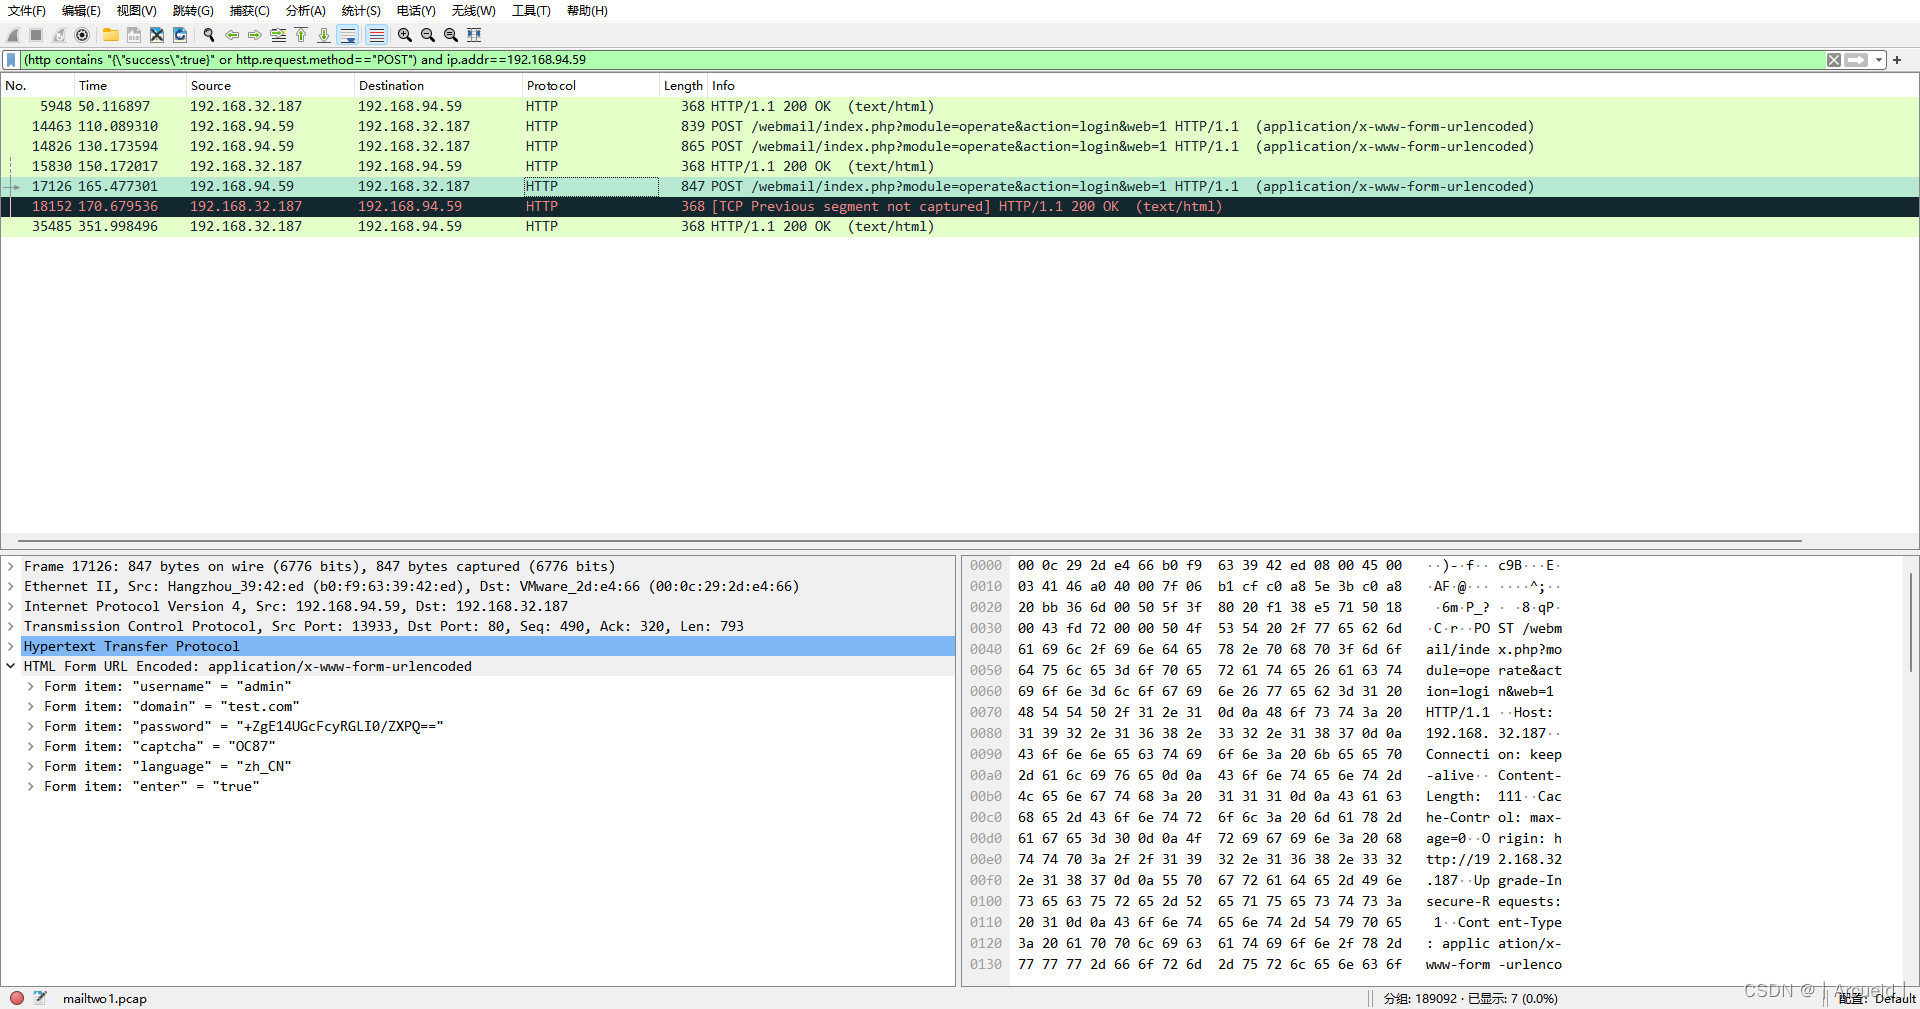Click the hex dump pane vertical scrollbar

[1911, 620]
